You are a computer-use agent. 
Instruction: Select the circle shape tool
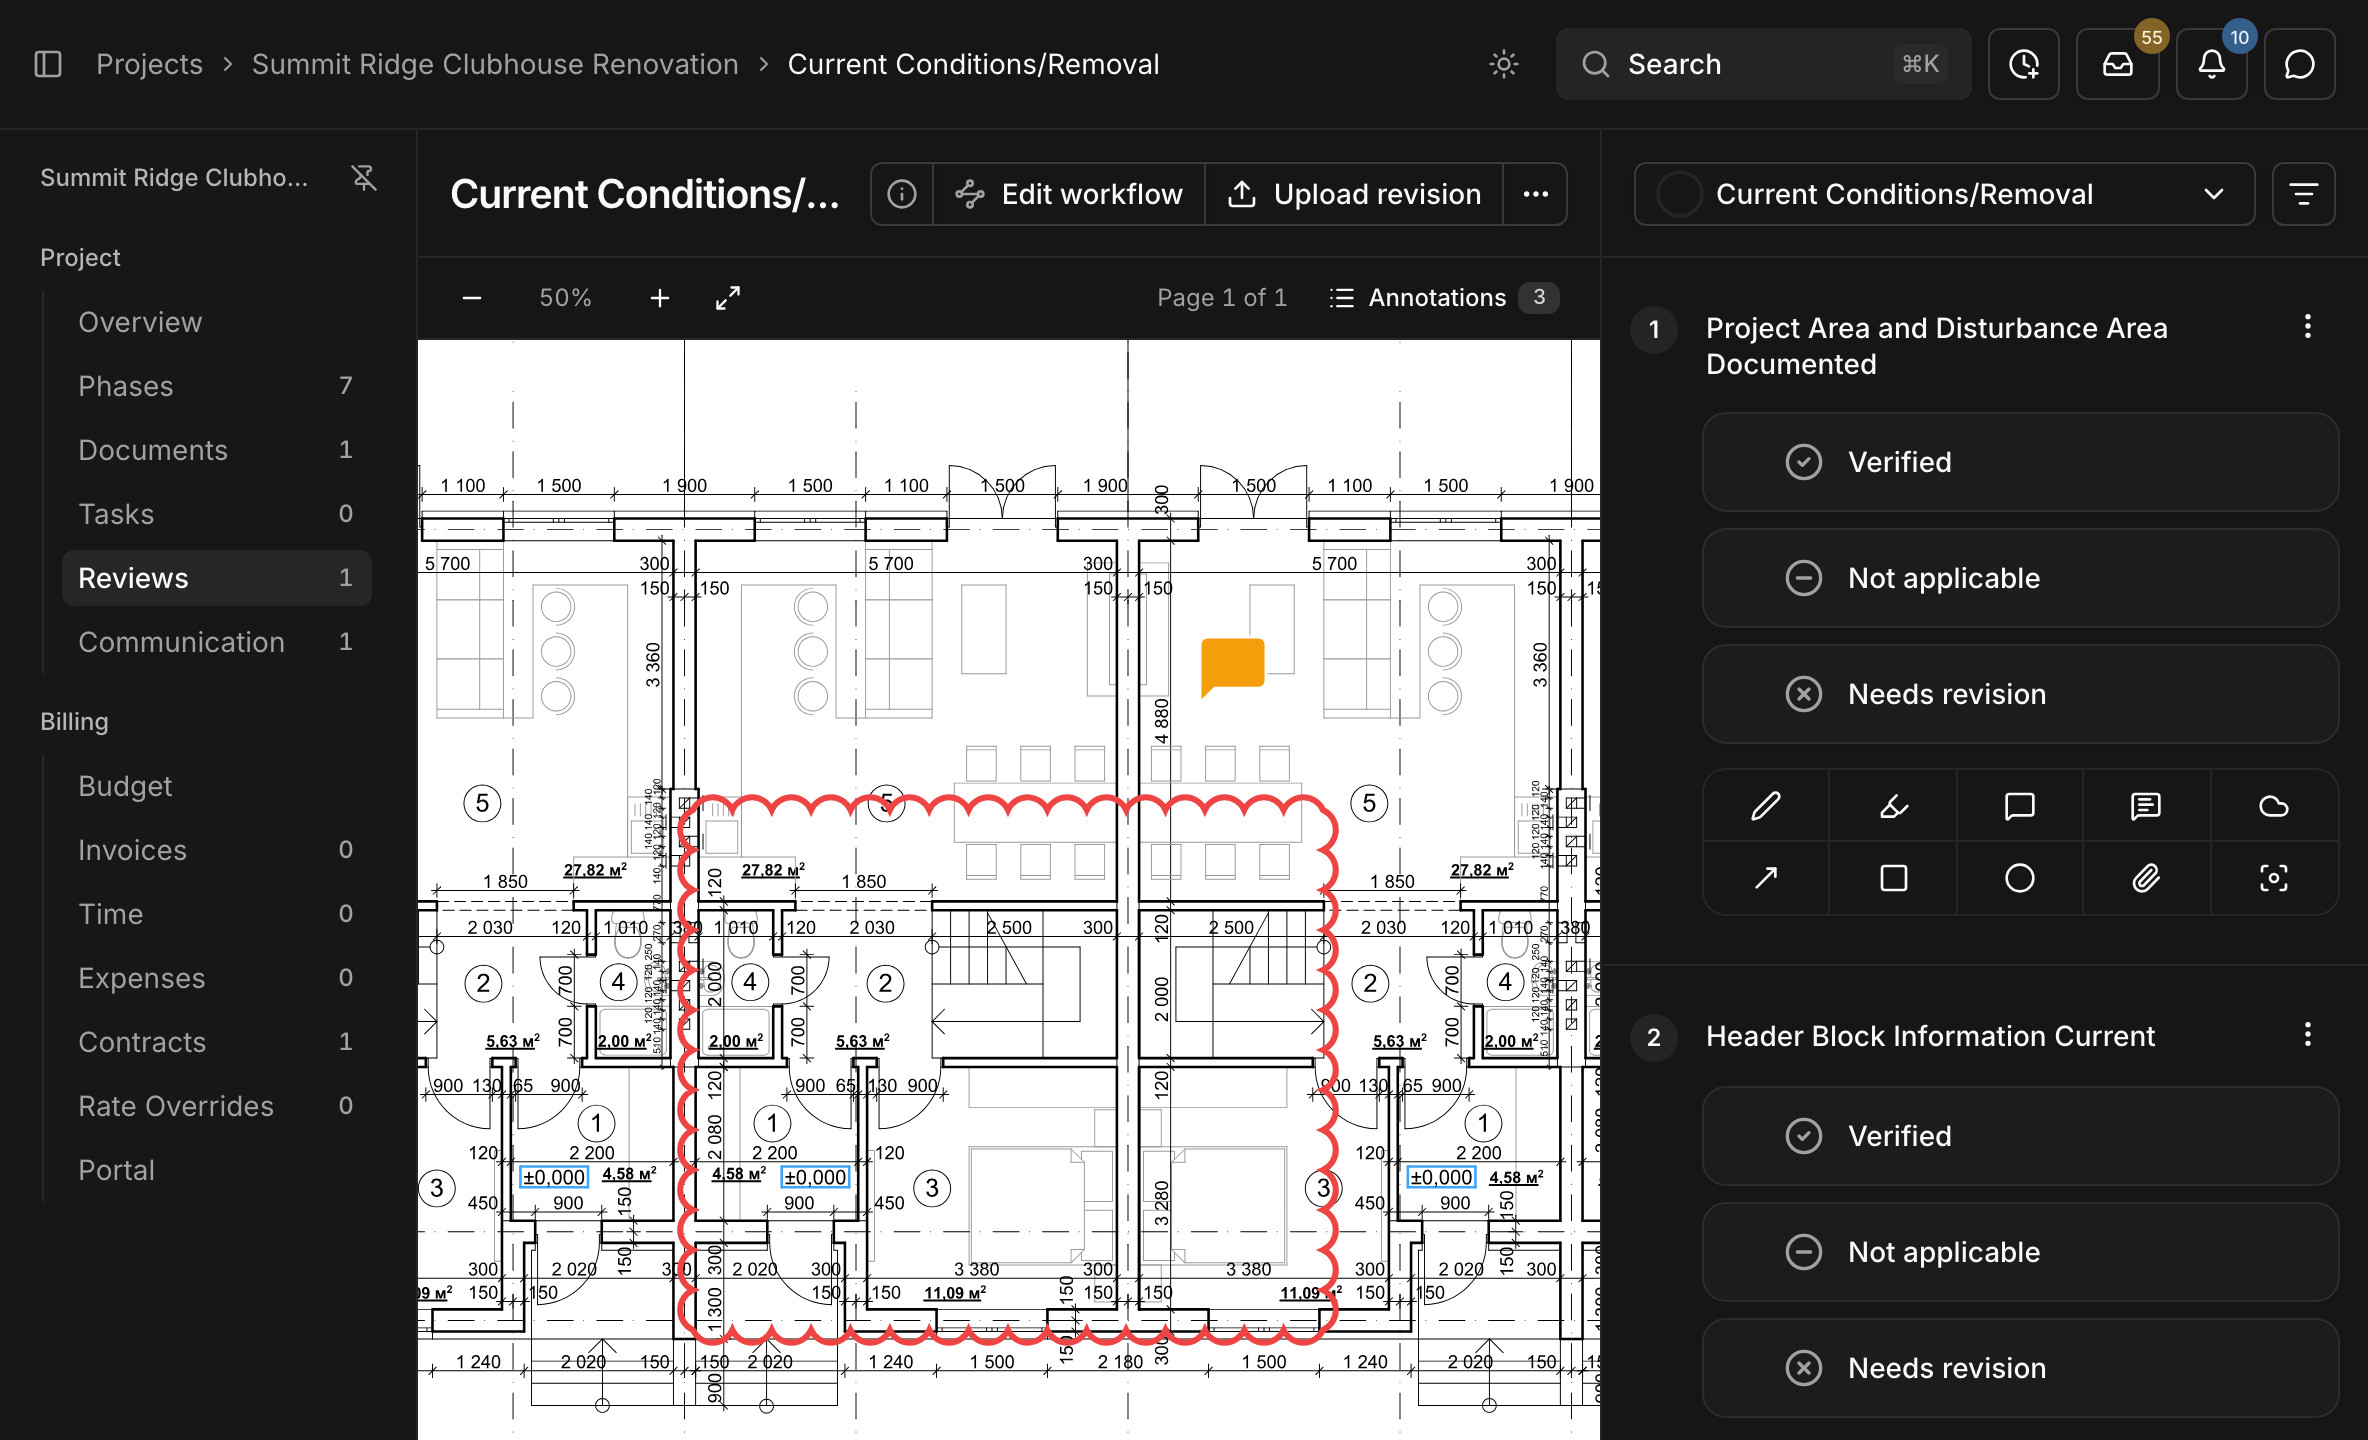click(2020, 878)
